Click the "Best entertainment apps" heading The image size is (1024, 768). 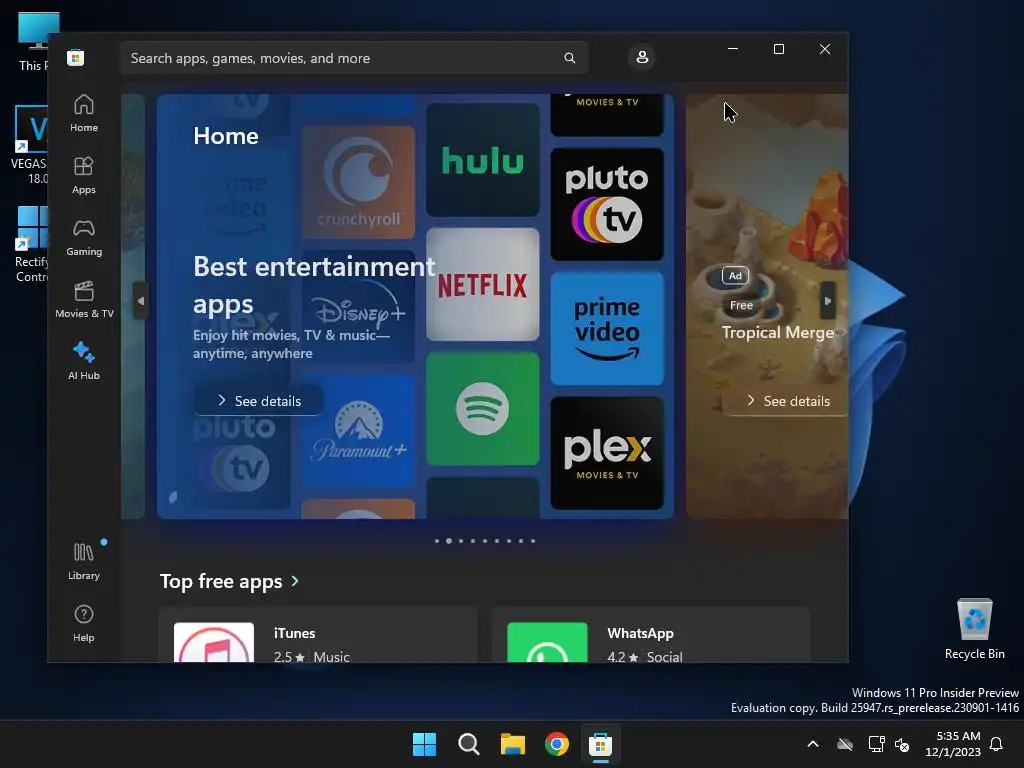pos(313,285)
